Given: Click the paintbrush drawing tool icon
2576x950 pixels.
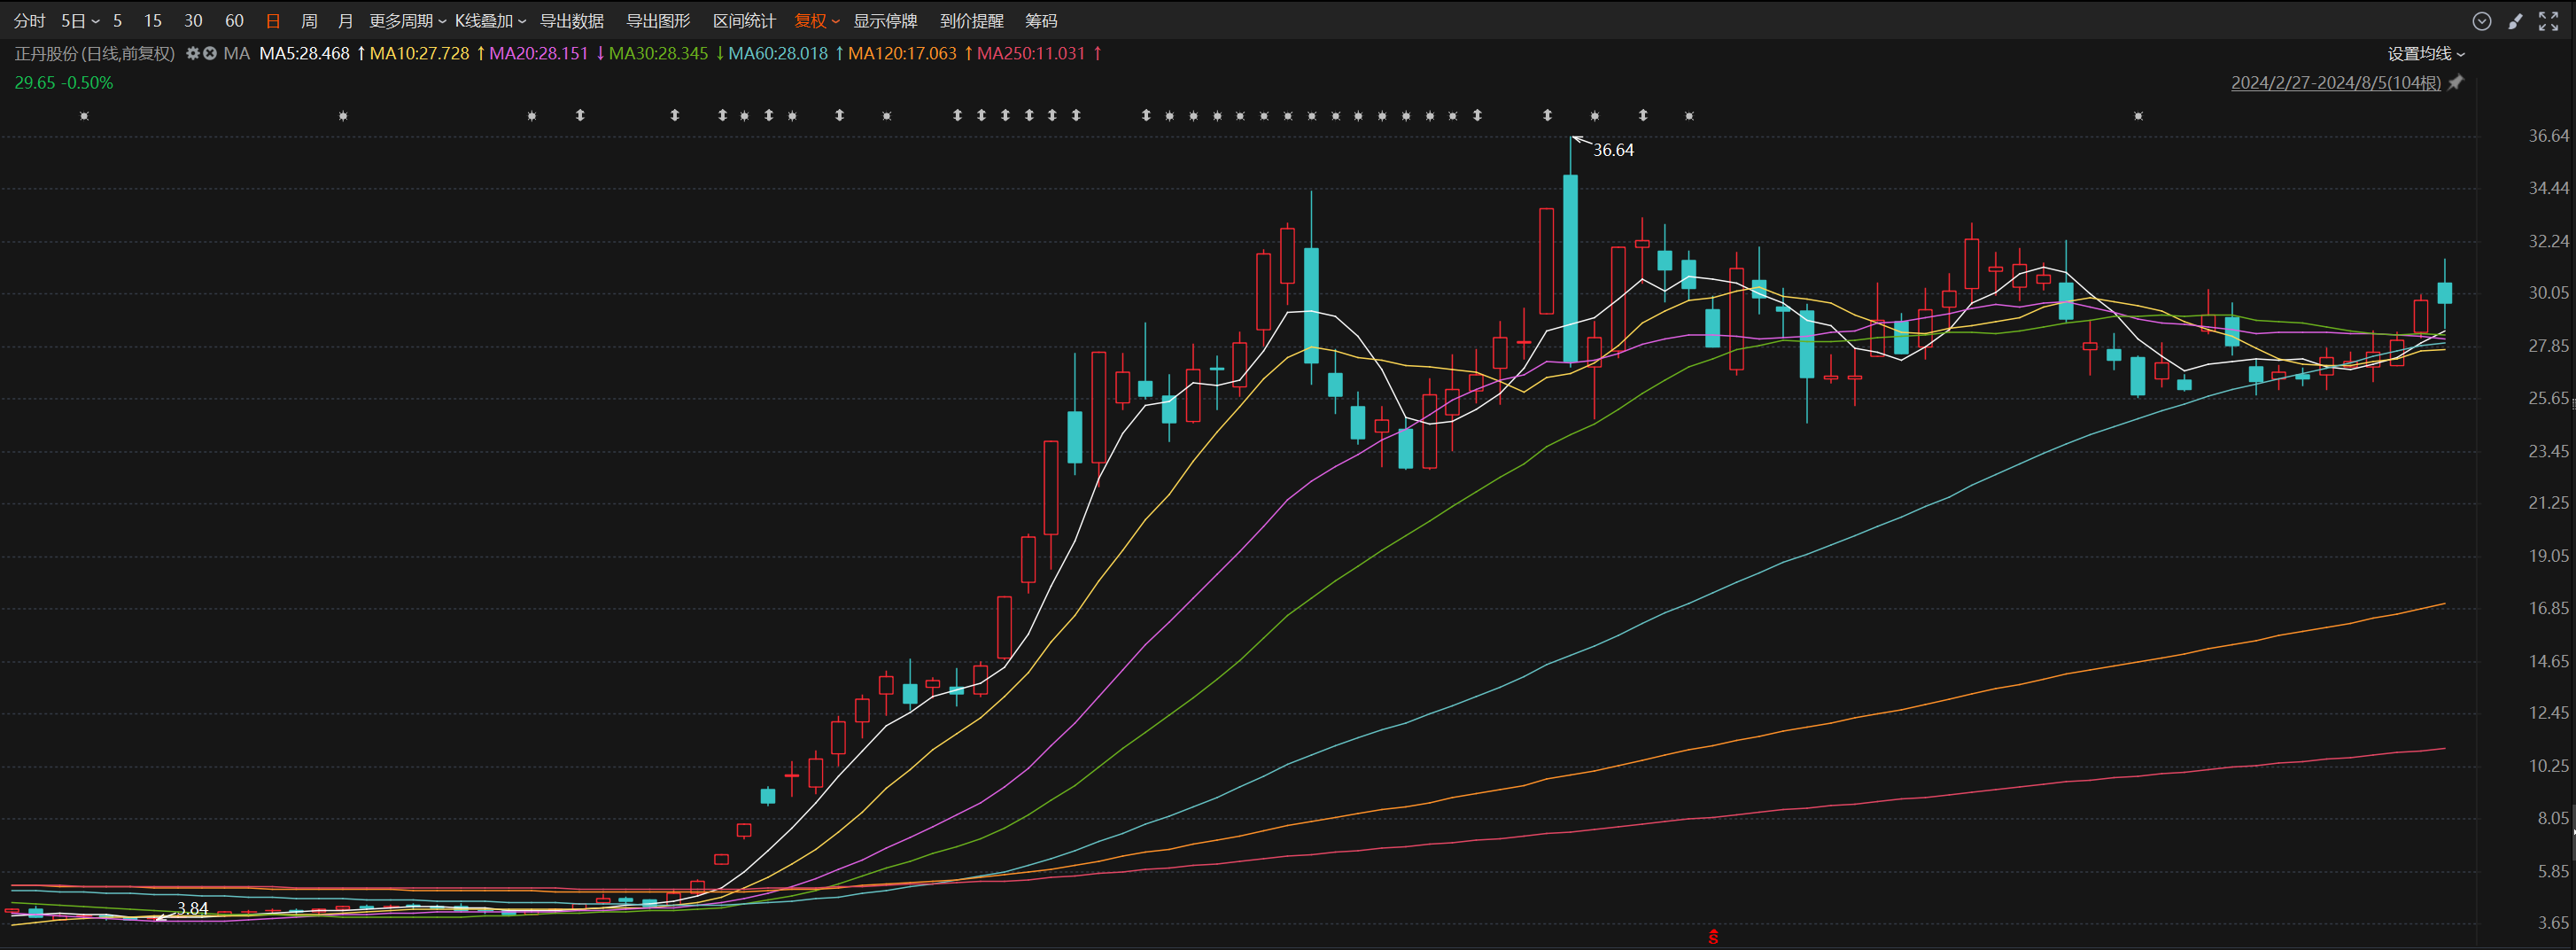Looking at the screenshot, I should [x=2515, y=21].
